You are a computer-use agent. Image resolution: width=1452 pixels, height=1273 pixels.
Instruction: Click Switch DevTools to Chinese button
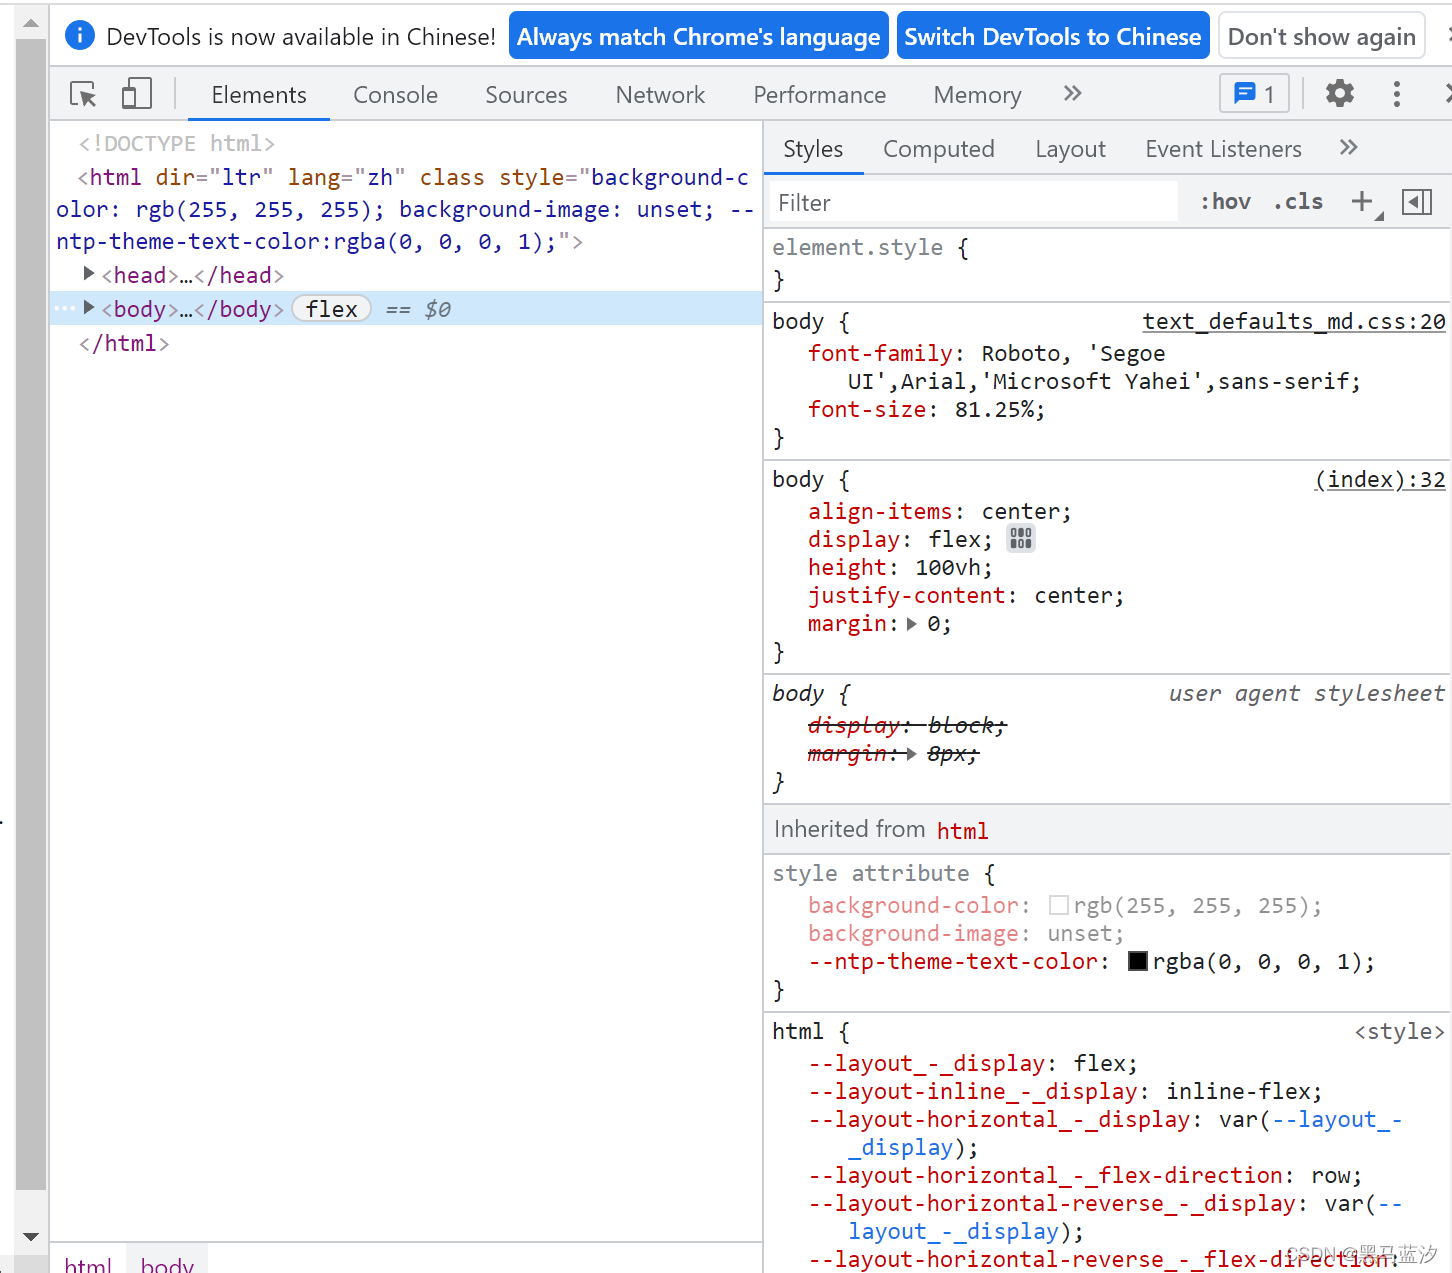click(x=1052, y=37)
